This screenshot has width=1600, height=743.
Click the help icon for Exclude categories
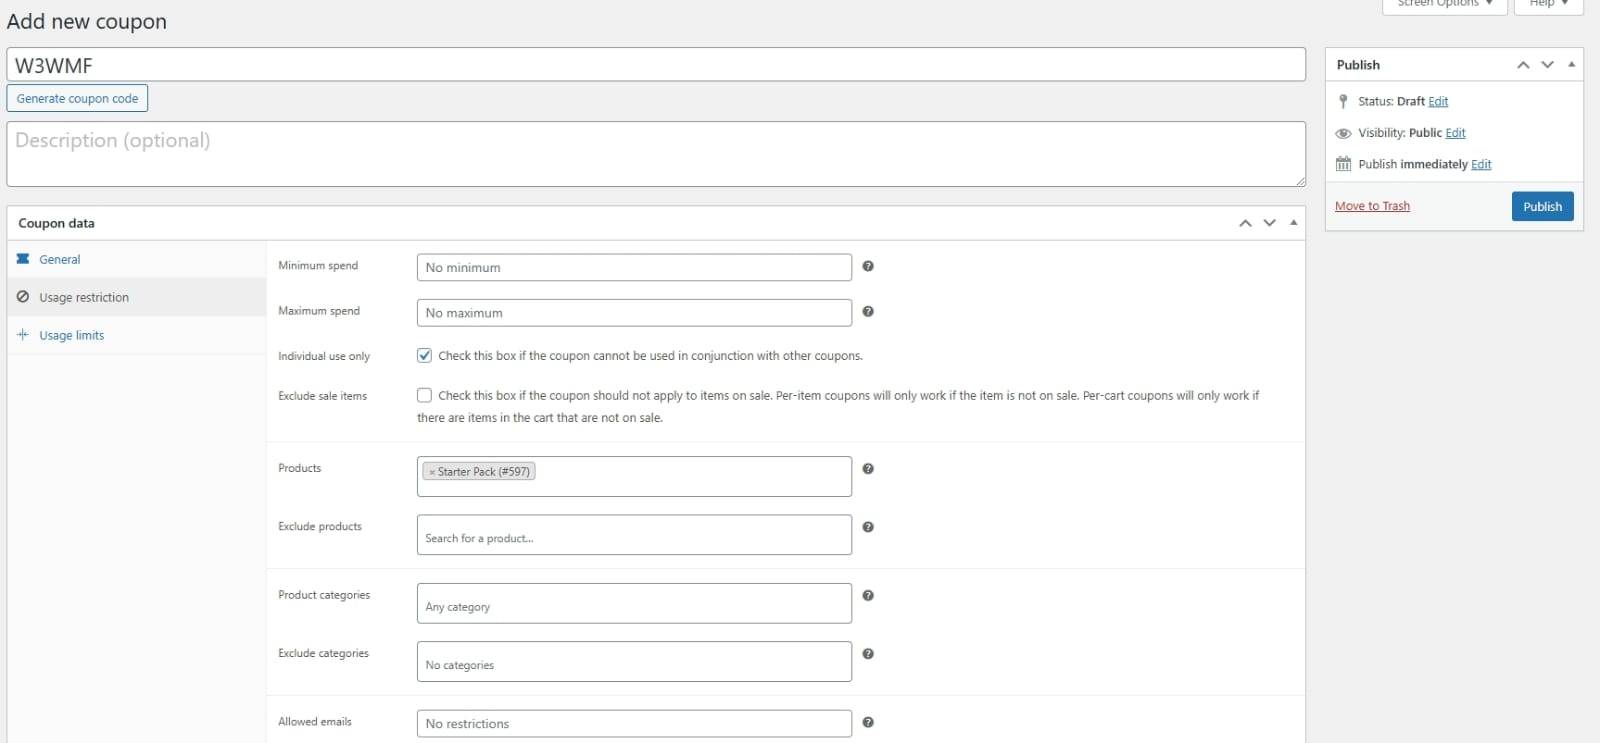coord(868,654)
